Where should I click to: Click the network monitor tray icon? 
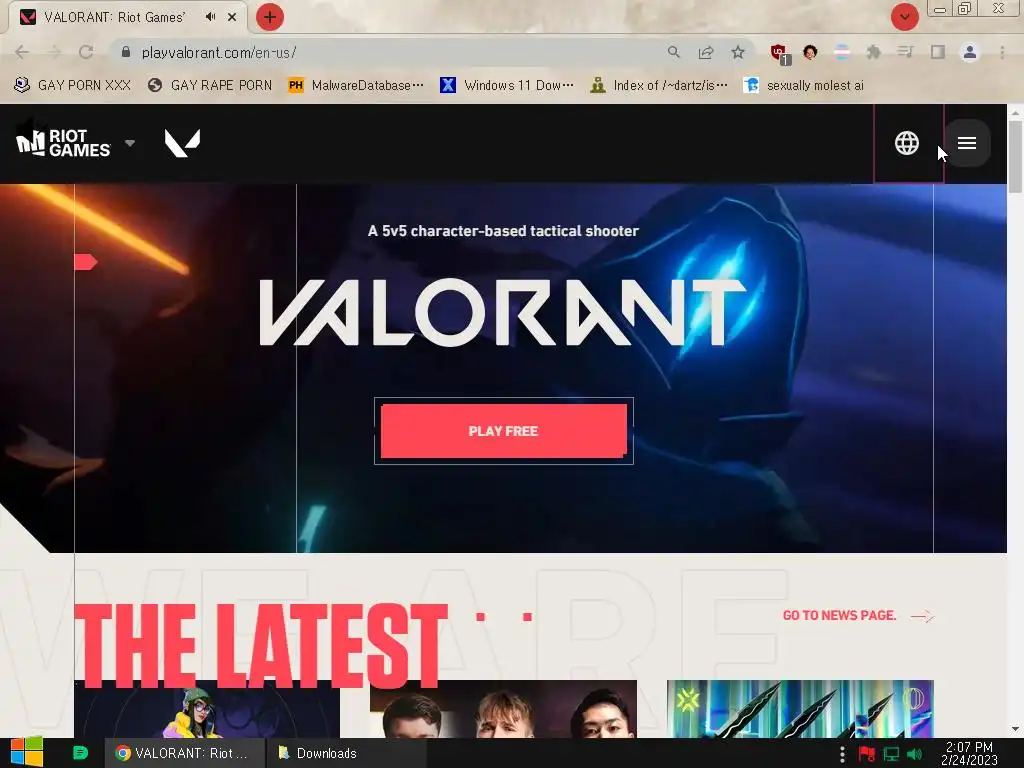point(891,754)
